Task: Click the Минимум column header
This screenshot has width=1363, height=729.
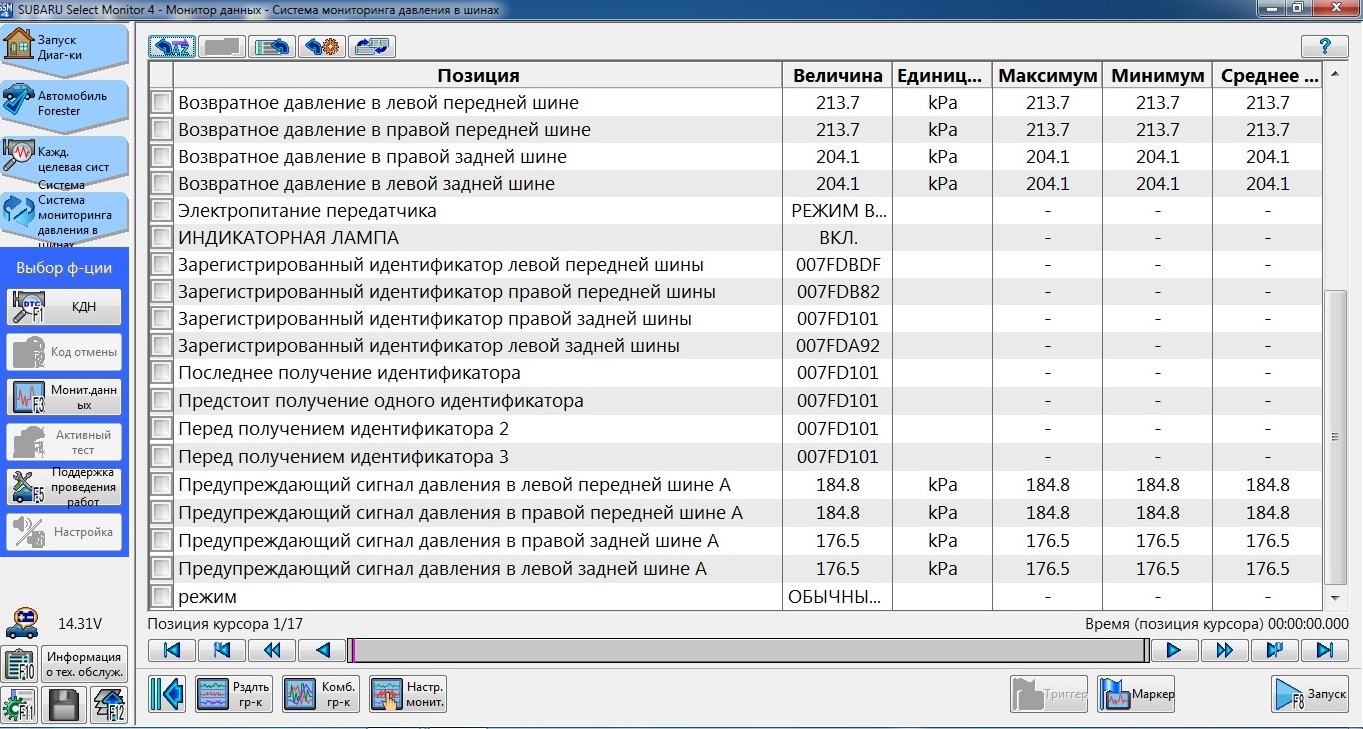Action: coord(1158,75)
